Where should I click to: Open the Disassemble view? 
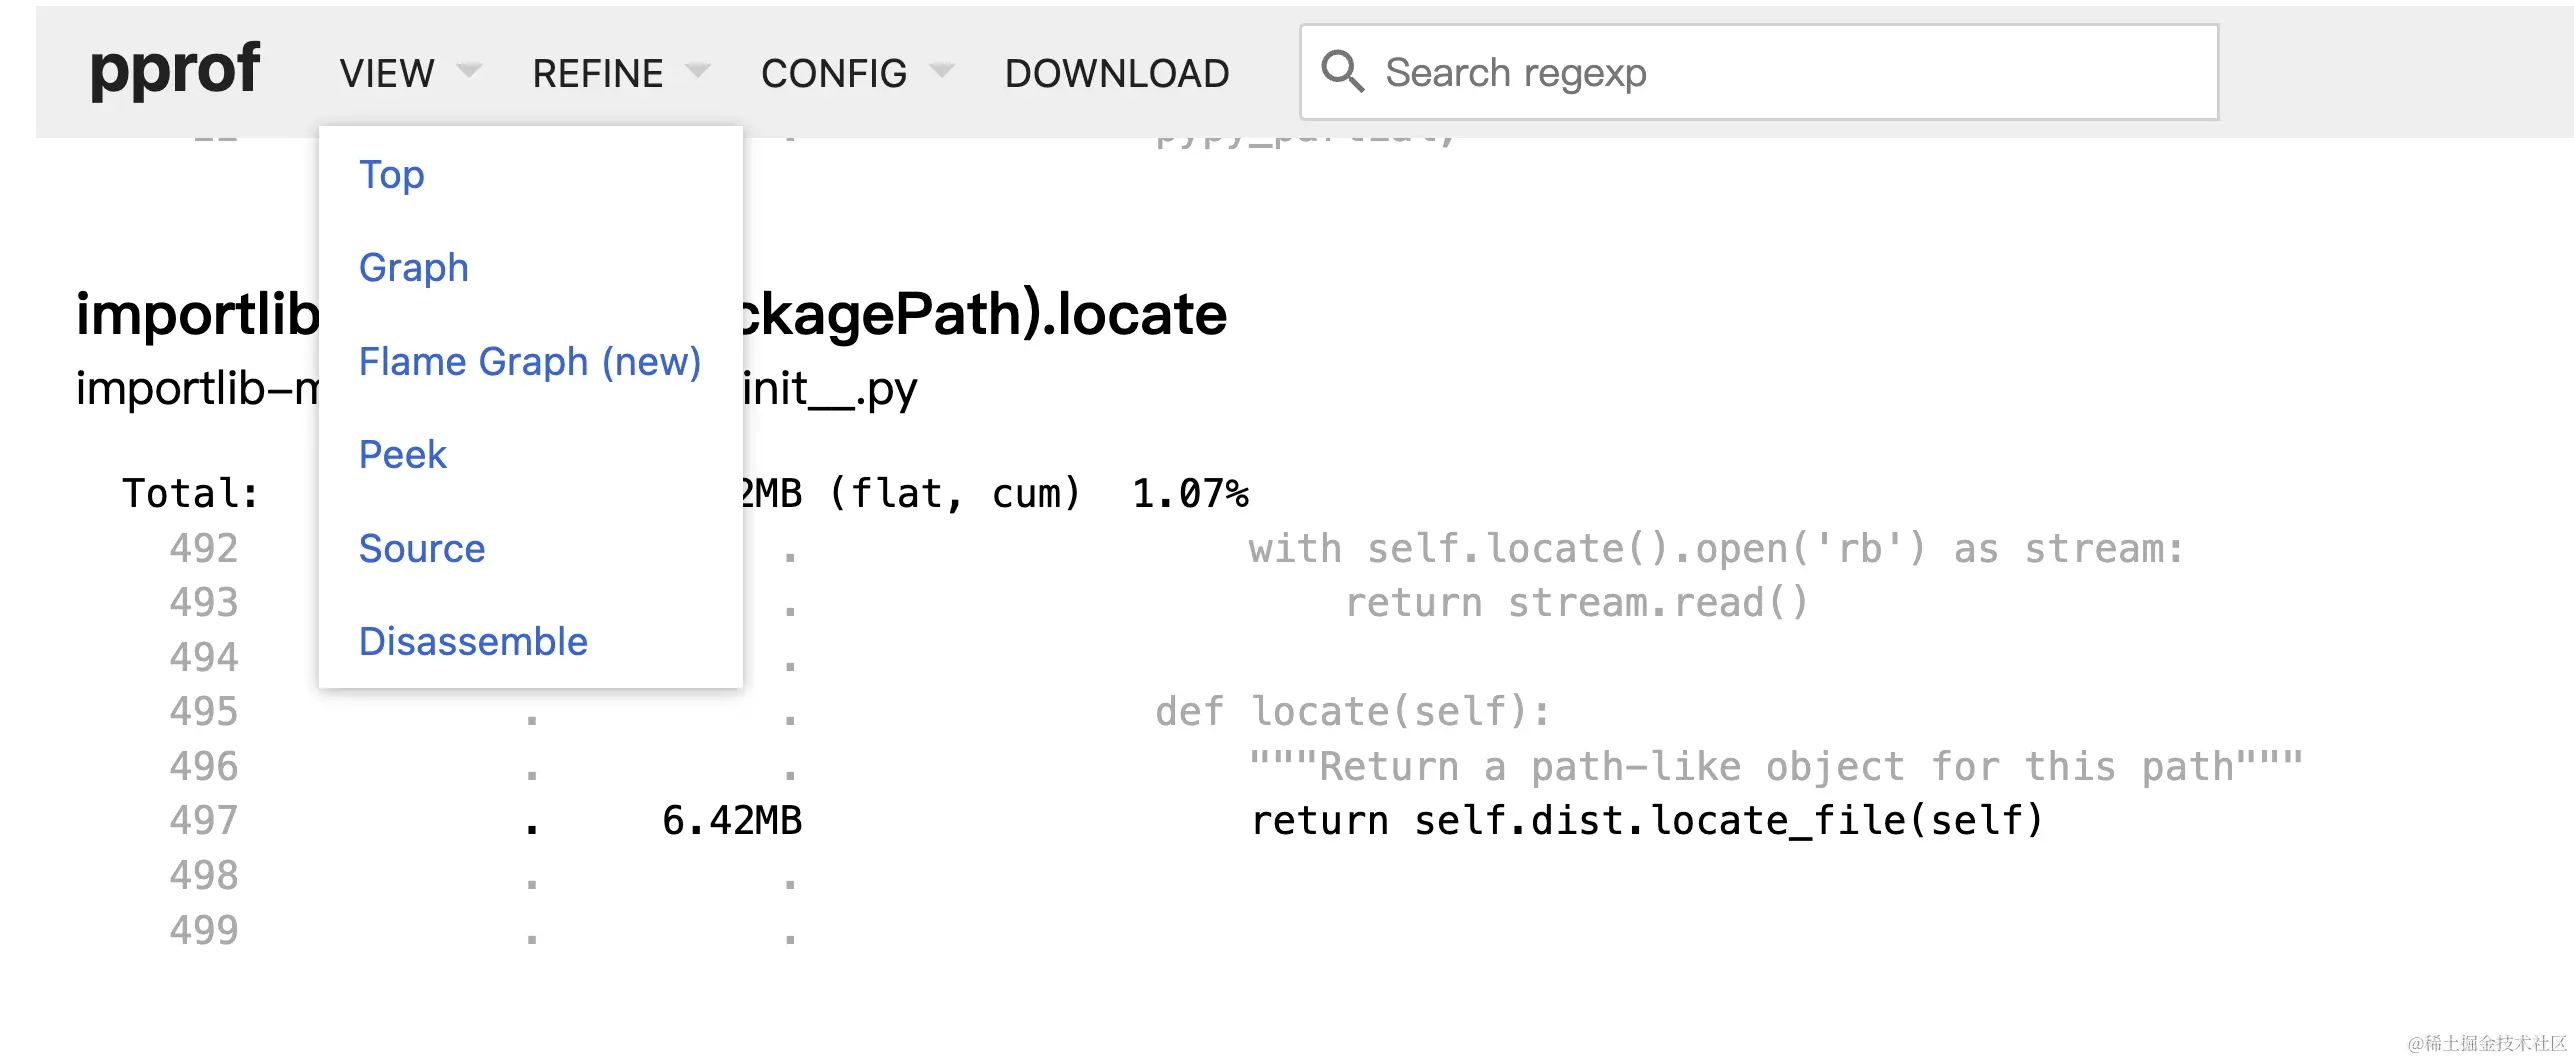click(x=473, y=641)
